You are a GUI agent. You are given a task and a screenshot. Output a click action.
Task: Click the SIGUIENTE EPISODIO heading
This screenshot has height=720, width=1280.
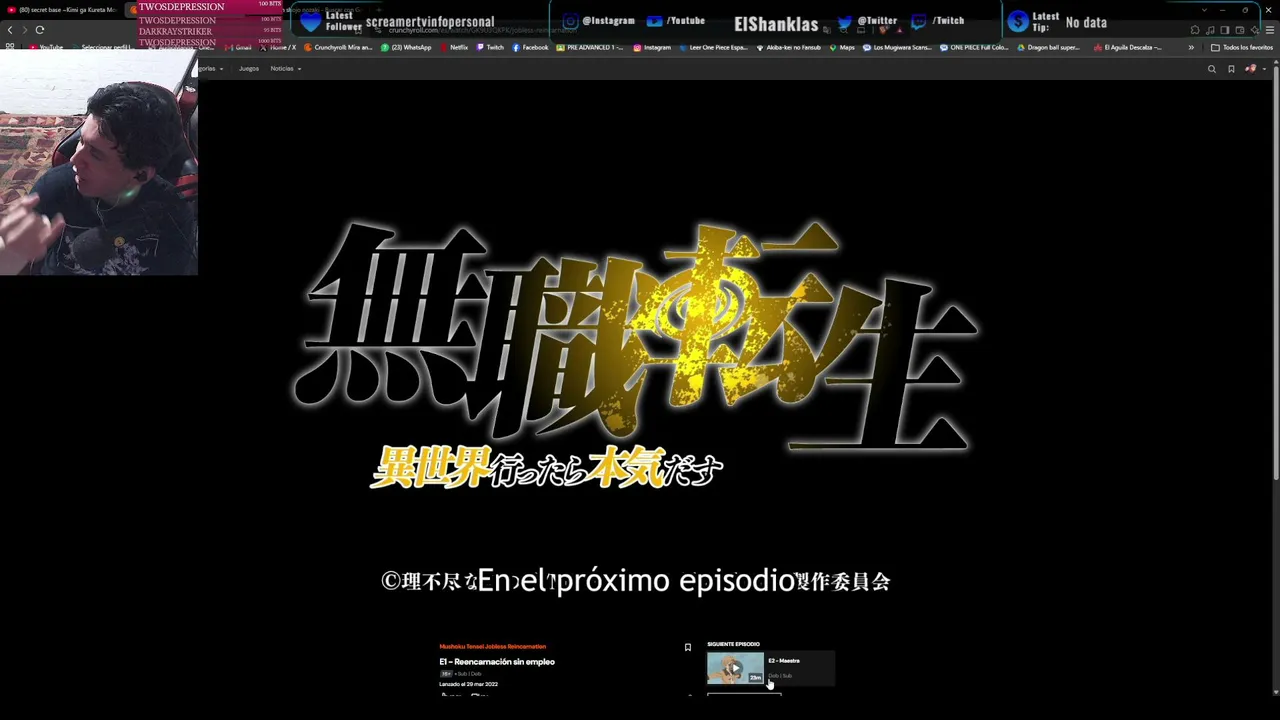pos(733,644)
